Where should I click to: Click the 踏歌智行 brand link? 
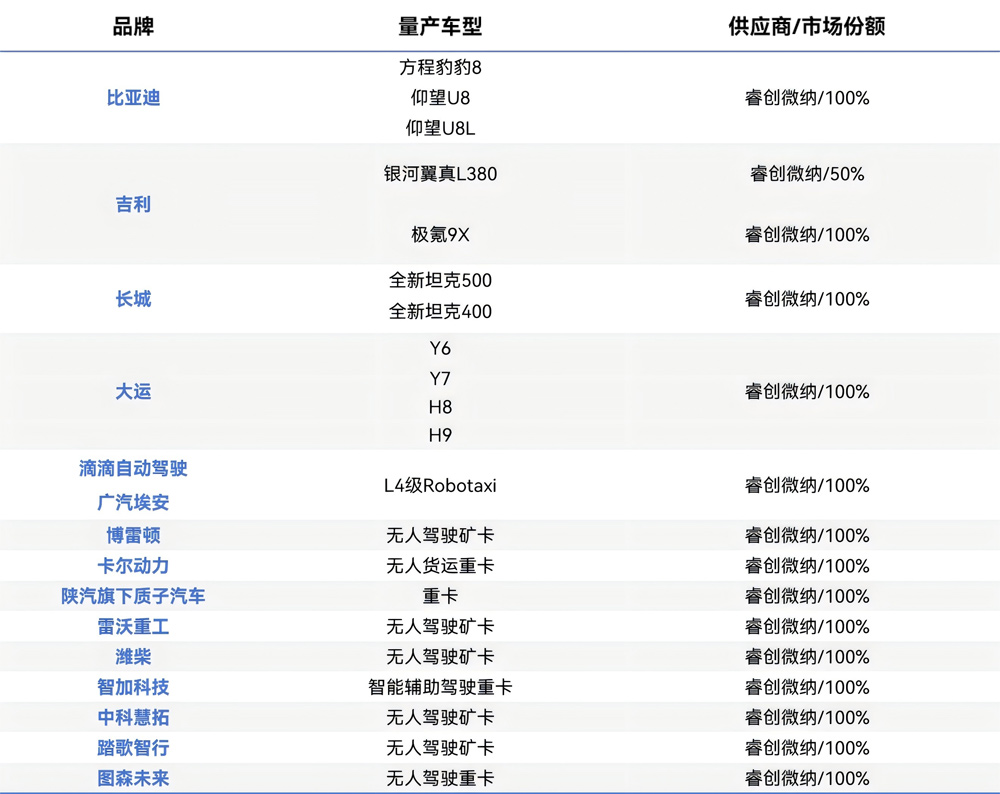pyautogui.click(x=133, y=748)
